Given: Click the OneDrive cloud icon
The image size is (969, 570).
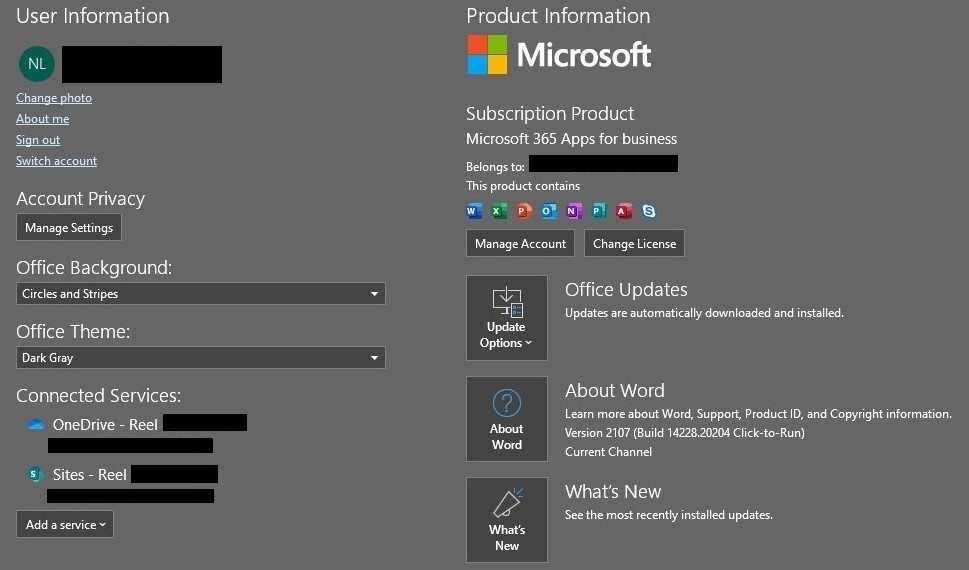Looking at the screenshot, I should point(36,425).
